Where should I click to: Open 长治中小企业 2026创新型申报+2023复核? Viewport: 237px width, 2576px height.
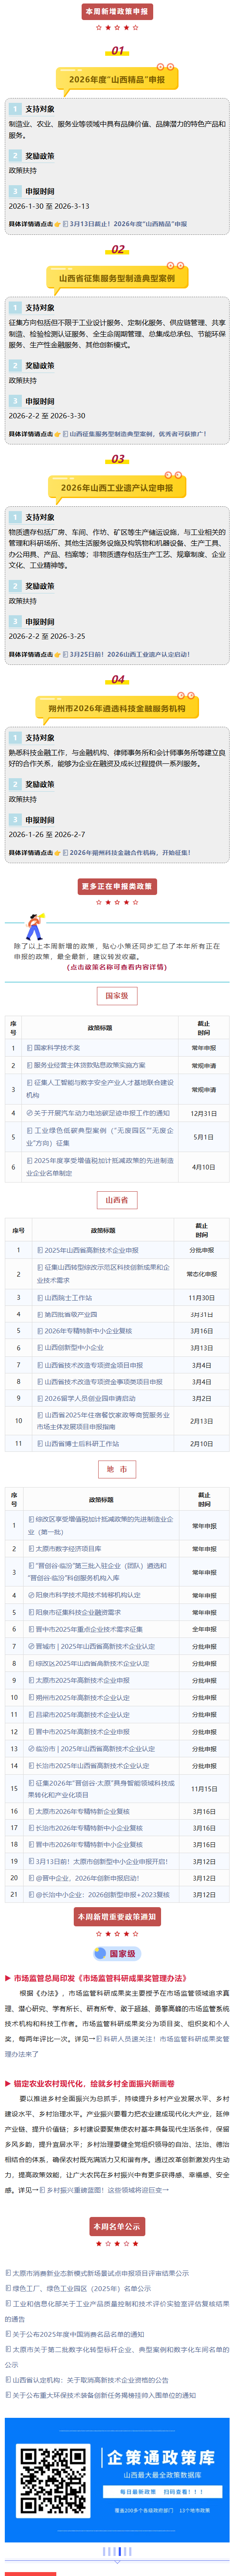[x=102, y=1894]
